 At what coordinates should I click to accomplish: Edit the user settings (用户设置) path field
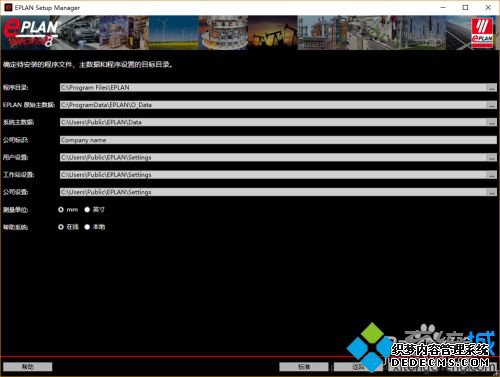(273, 157)
